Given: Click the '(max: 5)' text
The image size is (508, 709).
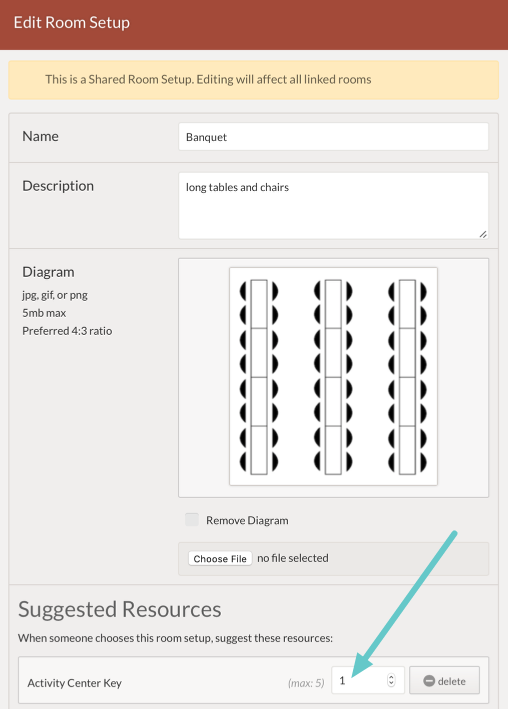Looking at the screenshot, I should 306,683.
